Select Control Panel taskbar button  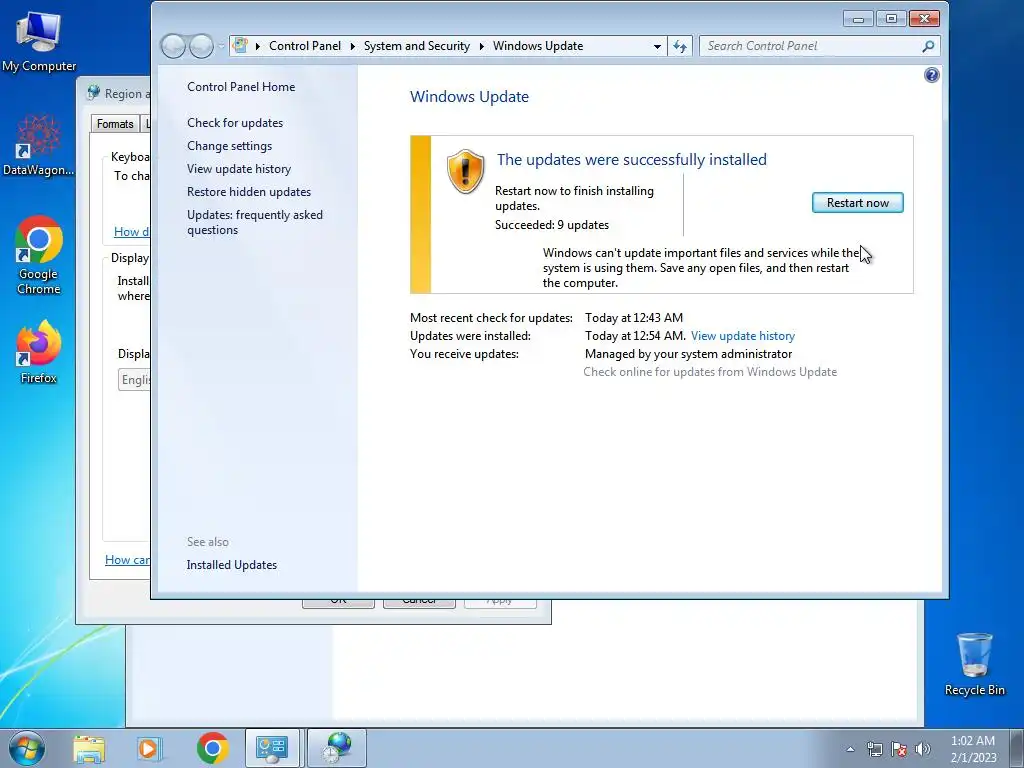272,748
